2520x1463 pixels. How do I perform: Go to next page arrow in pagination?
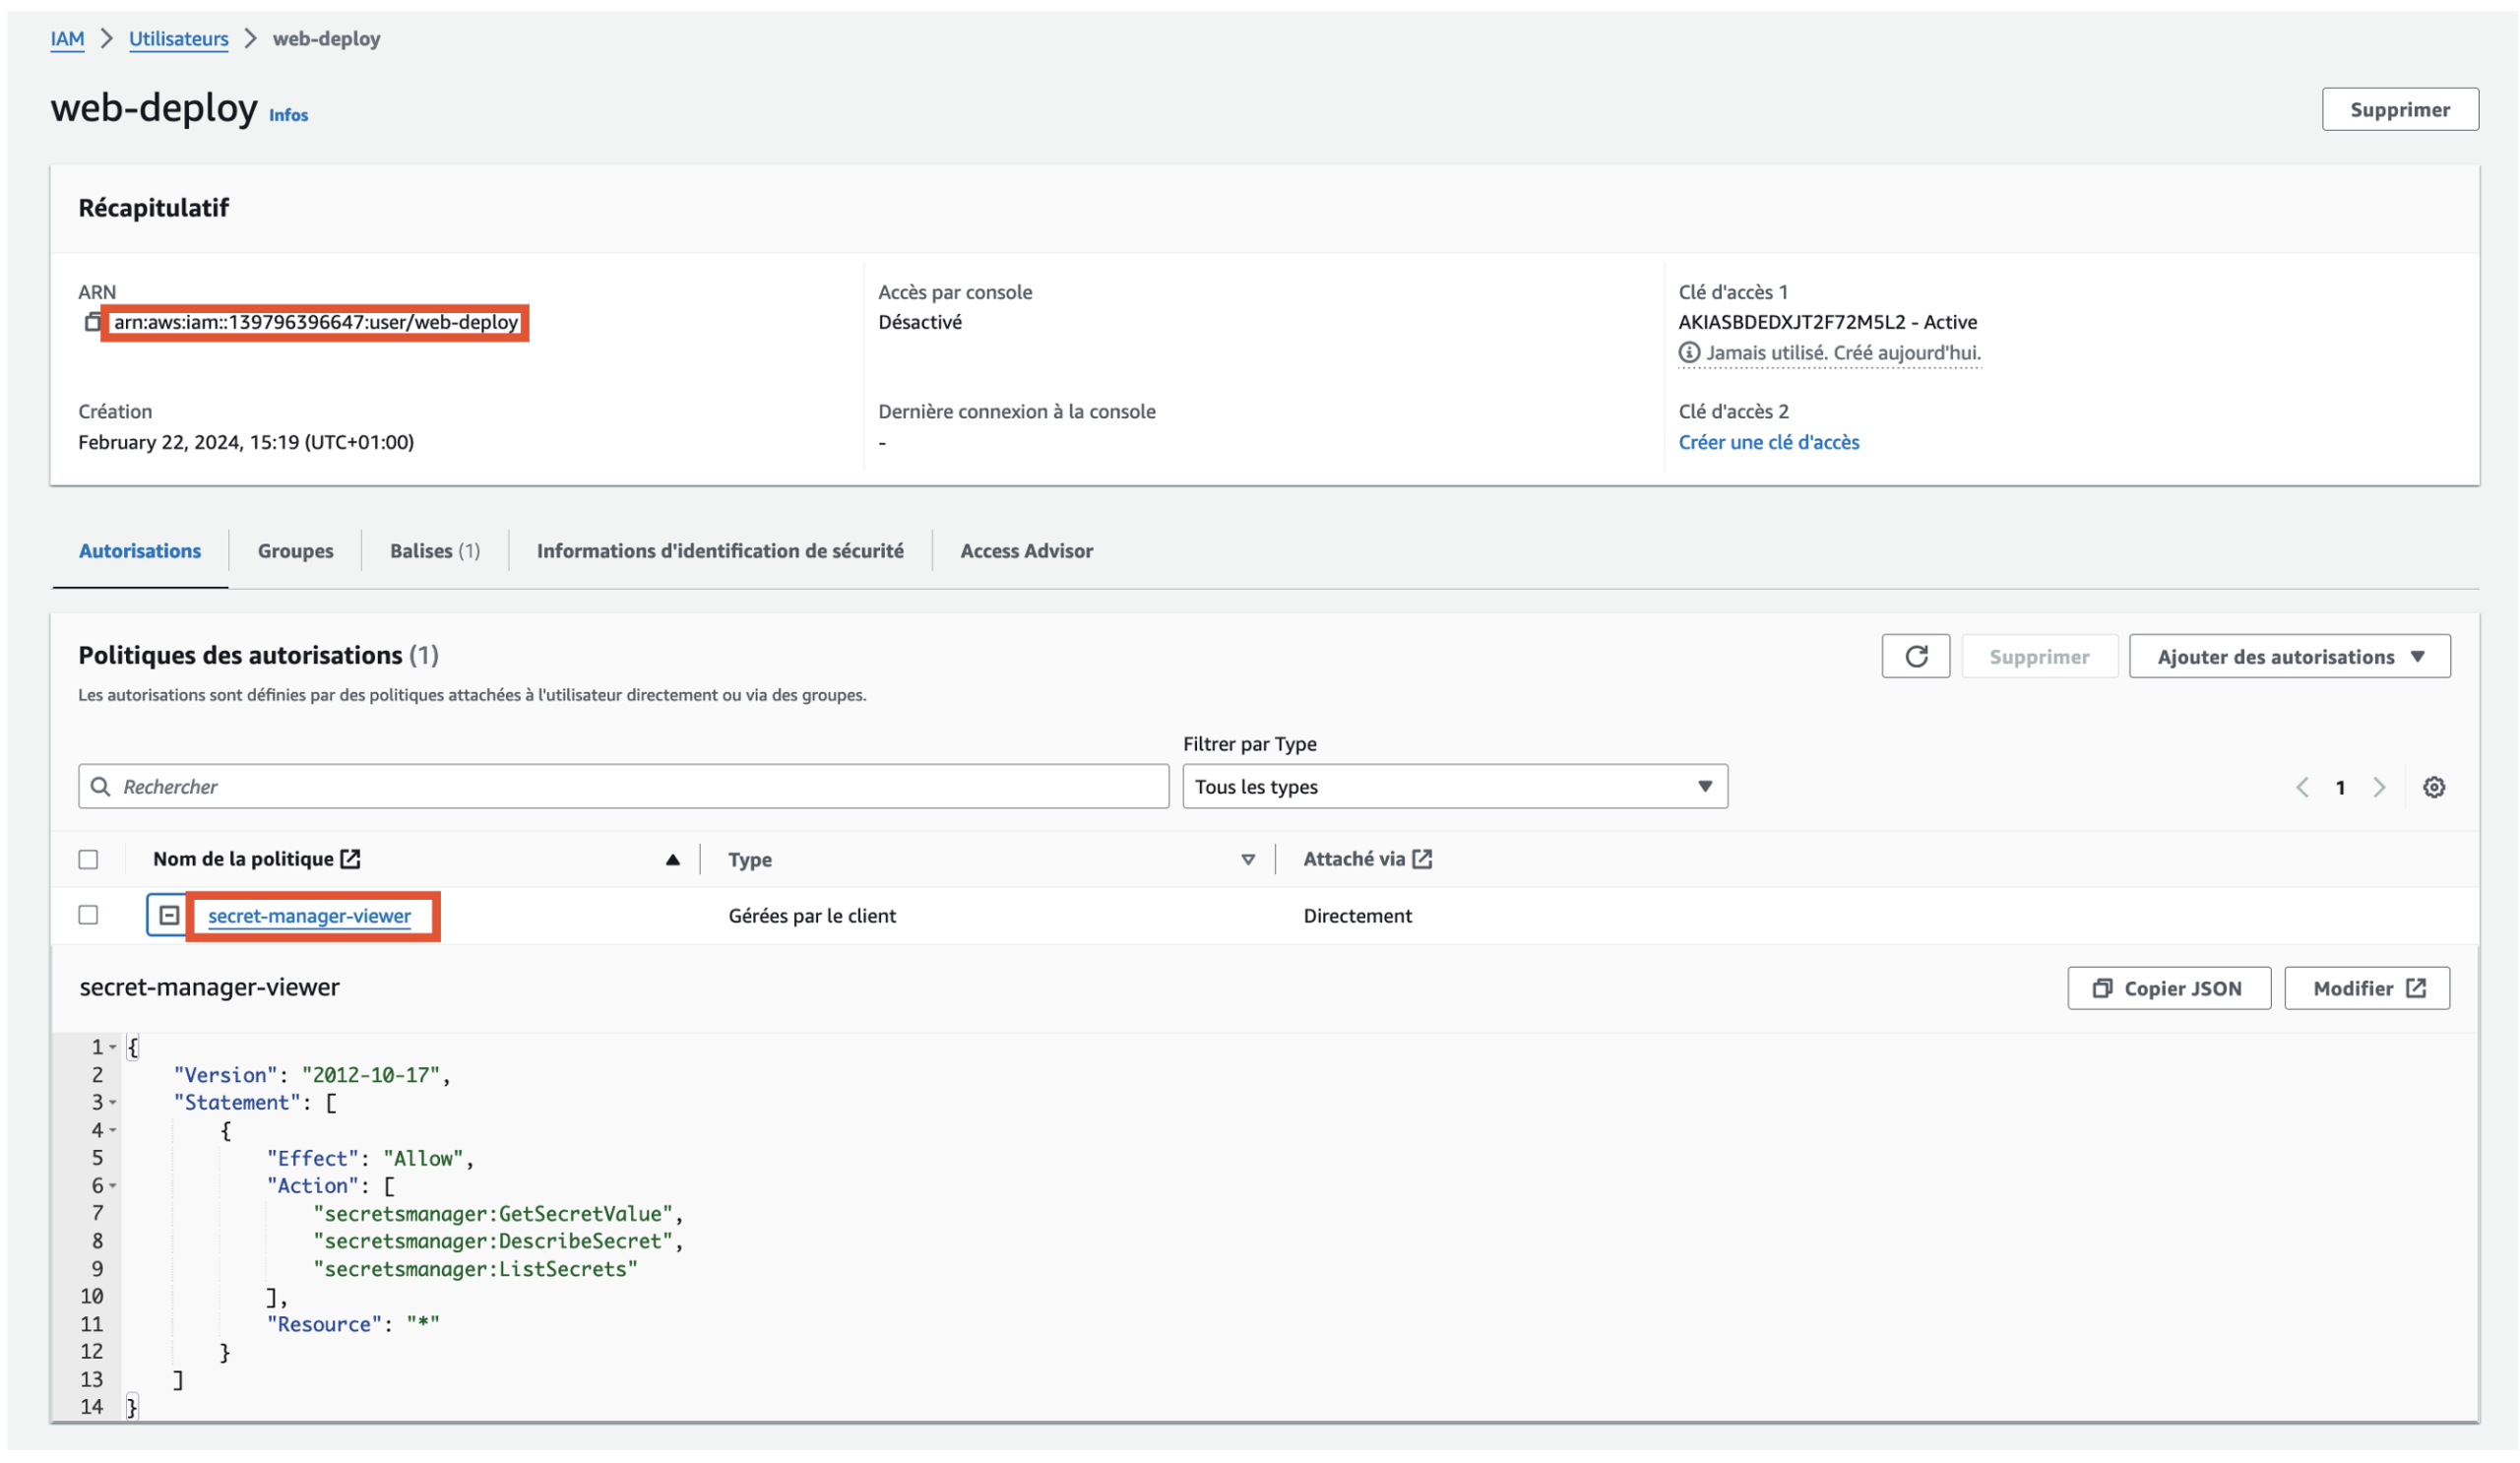(x=2378, y=787)
